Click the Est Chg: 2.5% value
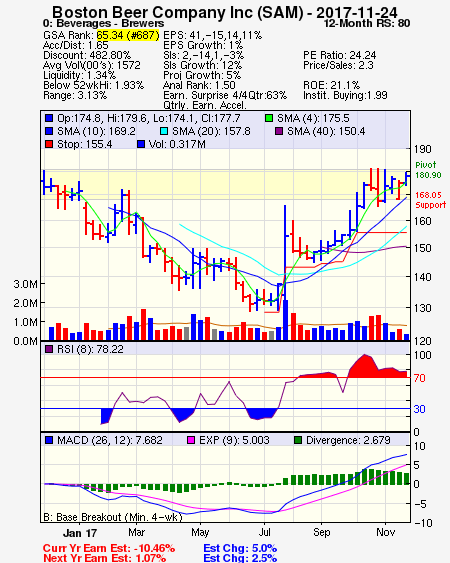 [240, 558]
